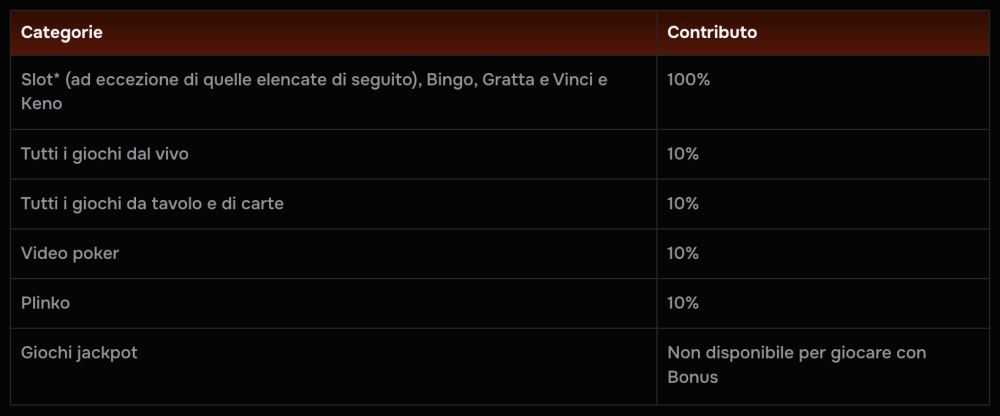The image size is (1000, 416).
Task: Click the 10% value beside Video poker
Action: pos(683,254)
